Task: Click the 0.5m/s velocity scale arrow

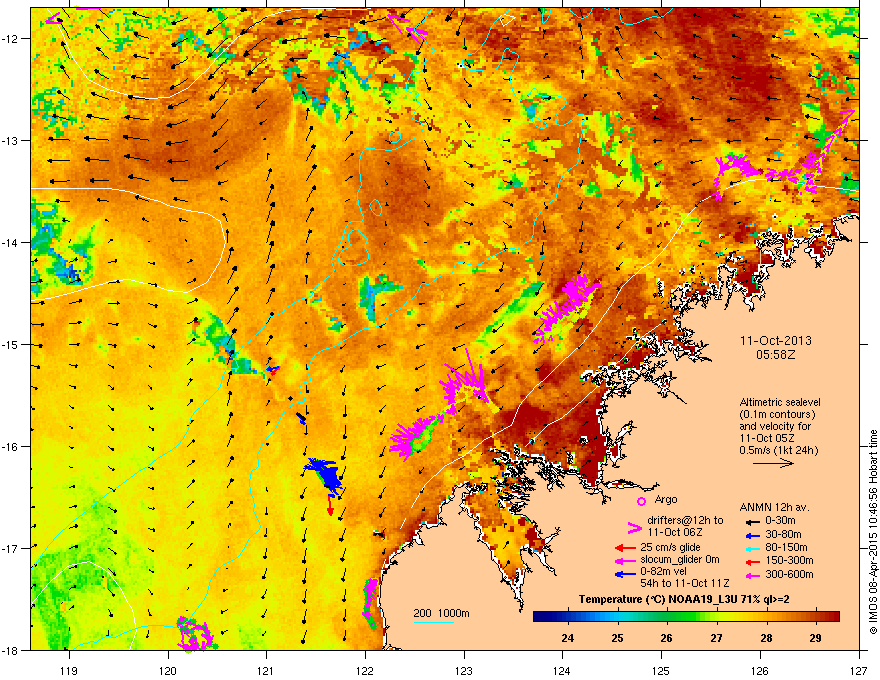Action: tap(773, 463)
